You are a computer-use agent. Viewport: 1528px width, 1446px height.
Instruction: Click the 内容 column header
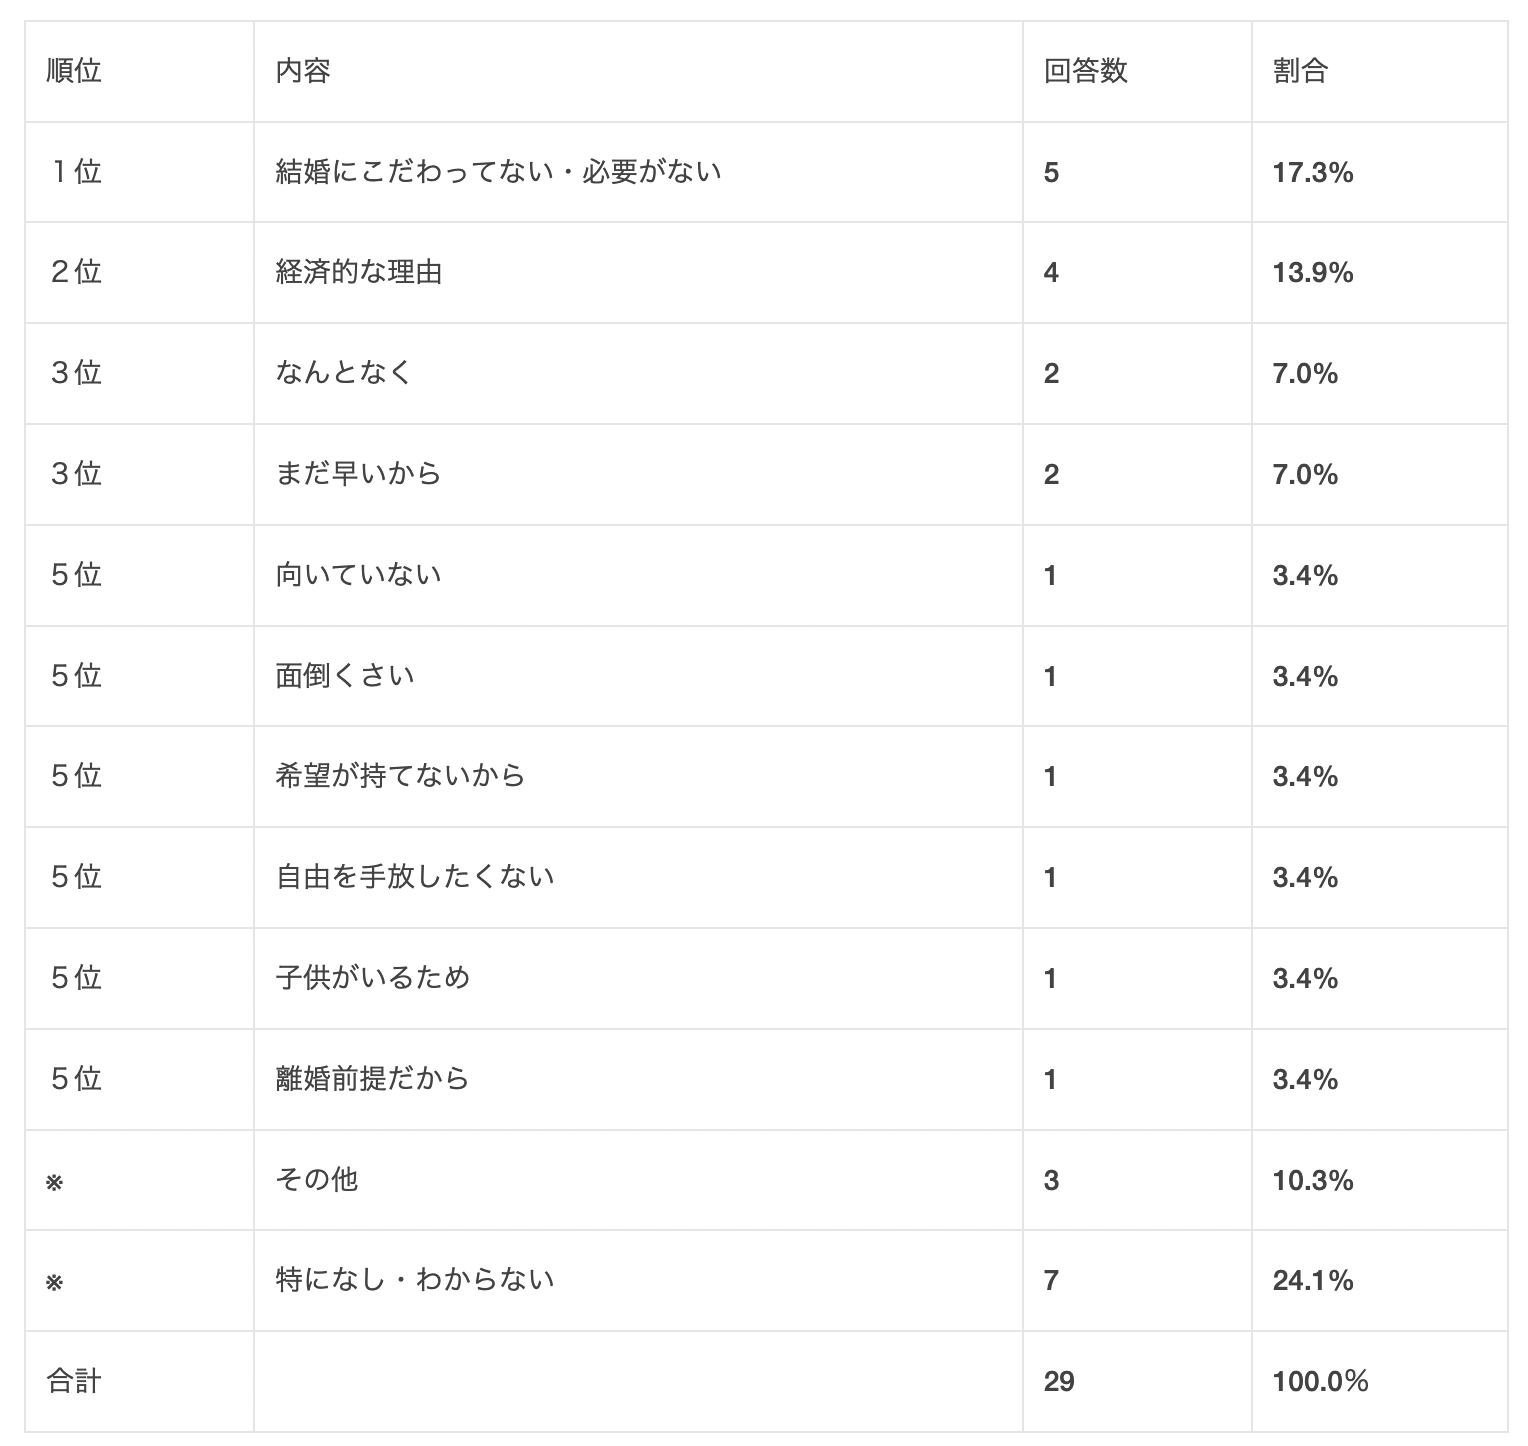(x=303, y=71)
